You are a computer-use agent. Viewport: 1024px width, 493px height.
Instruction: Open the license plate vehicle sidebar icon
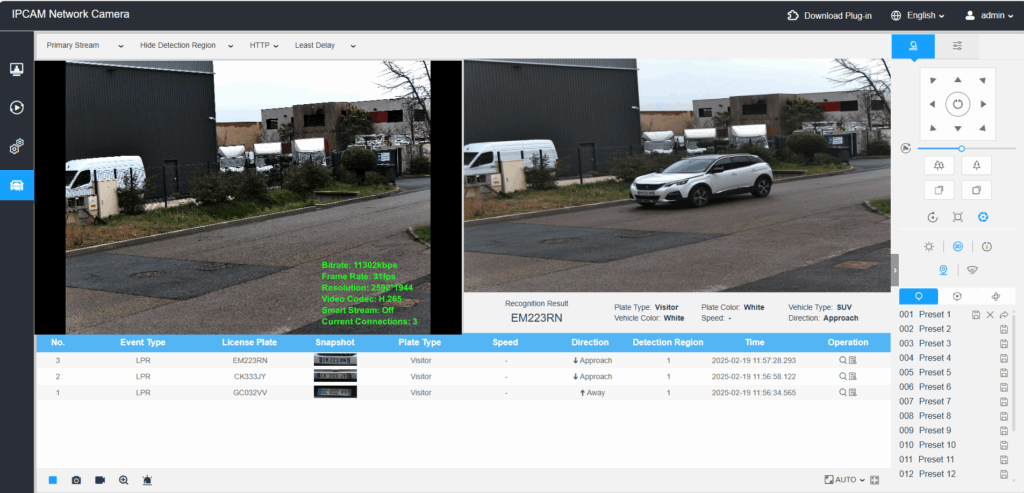[x=16, y=185]
